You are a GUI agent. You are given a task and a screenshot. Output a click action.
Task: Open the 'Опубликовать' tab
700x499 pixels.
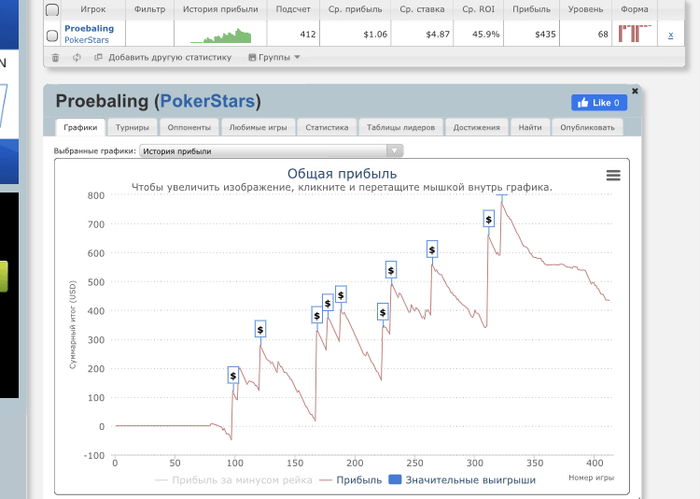(588, 127)
